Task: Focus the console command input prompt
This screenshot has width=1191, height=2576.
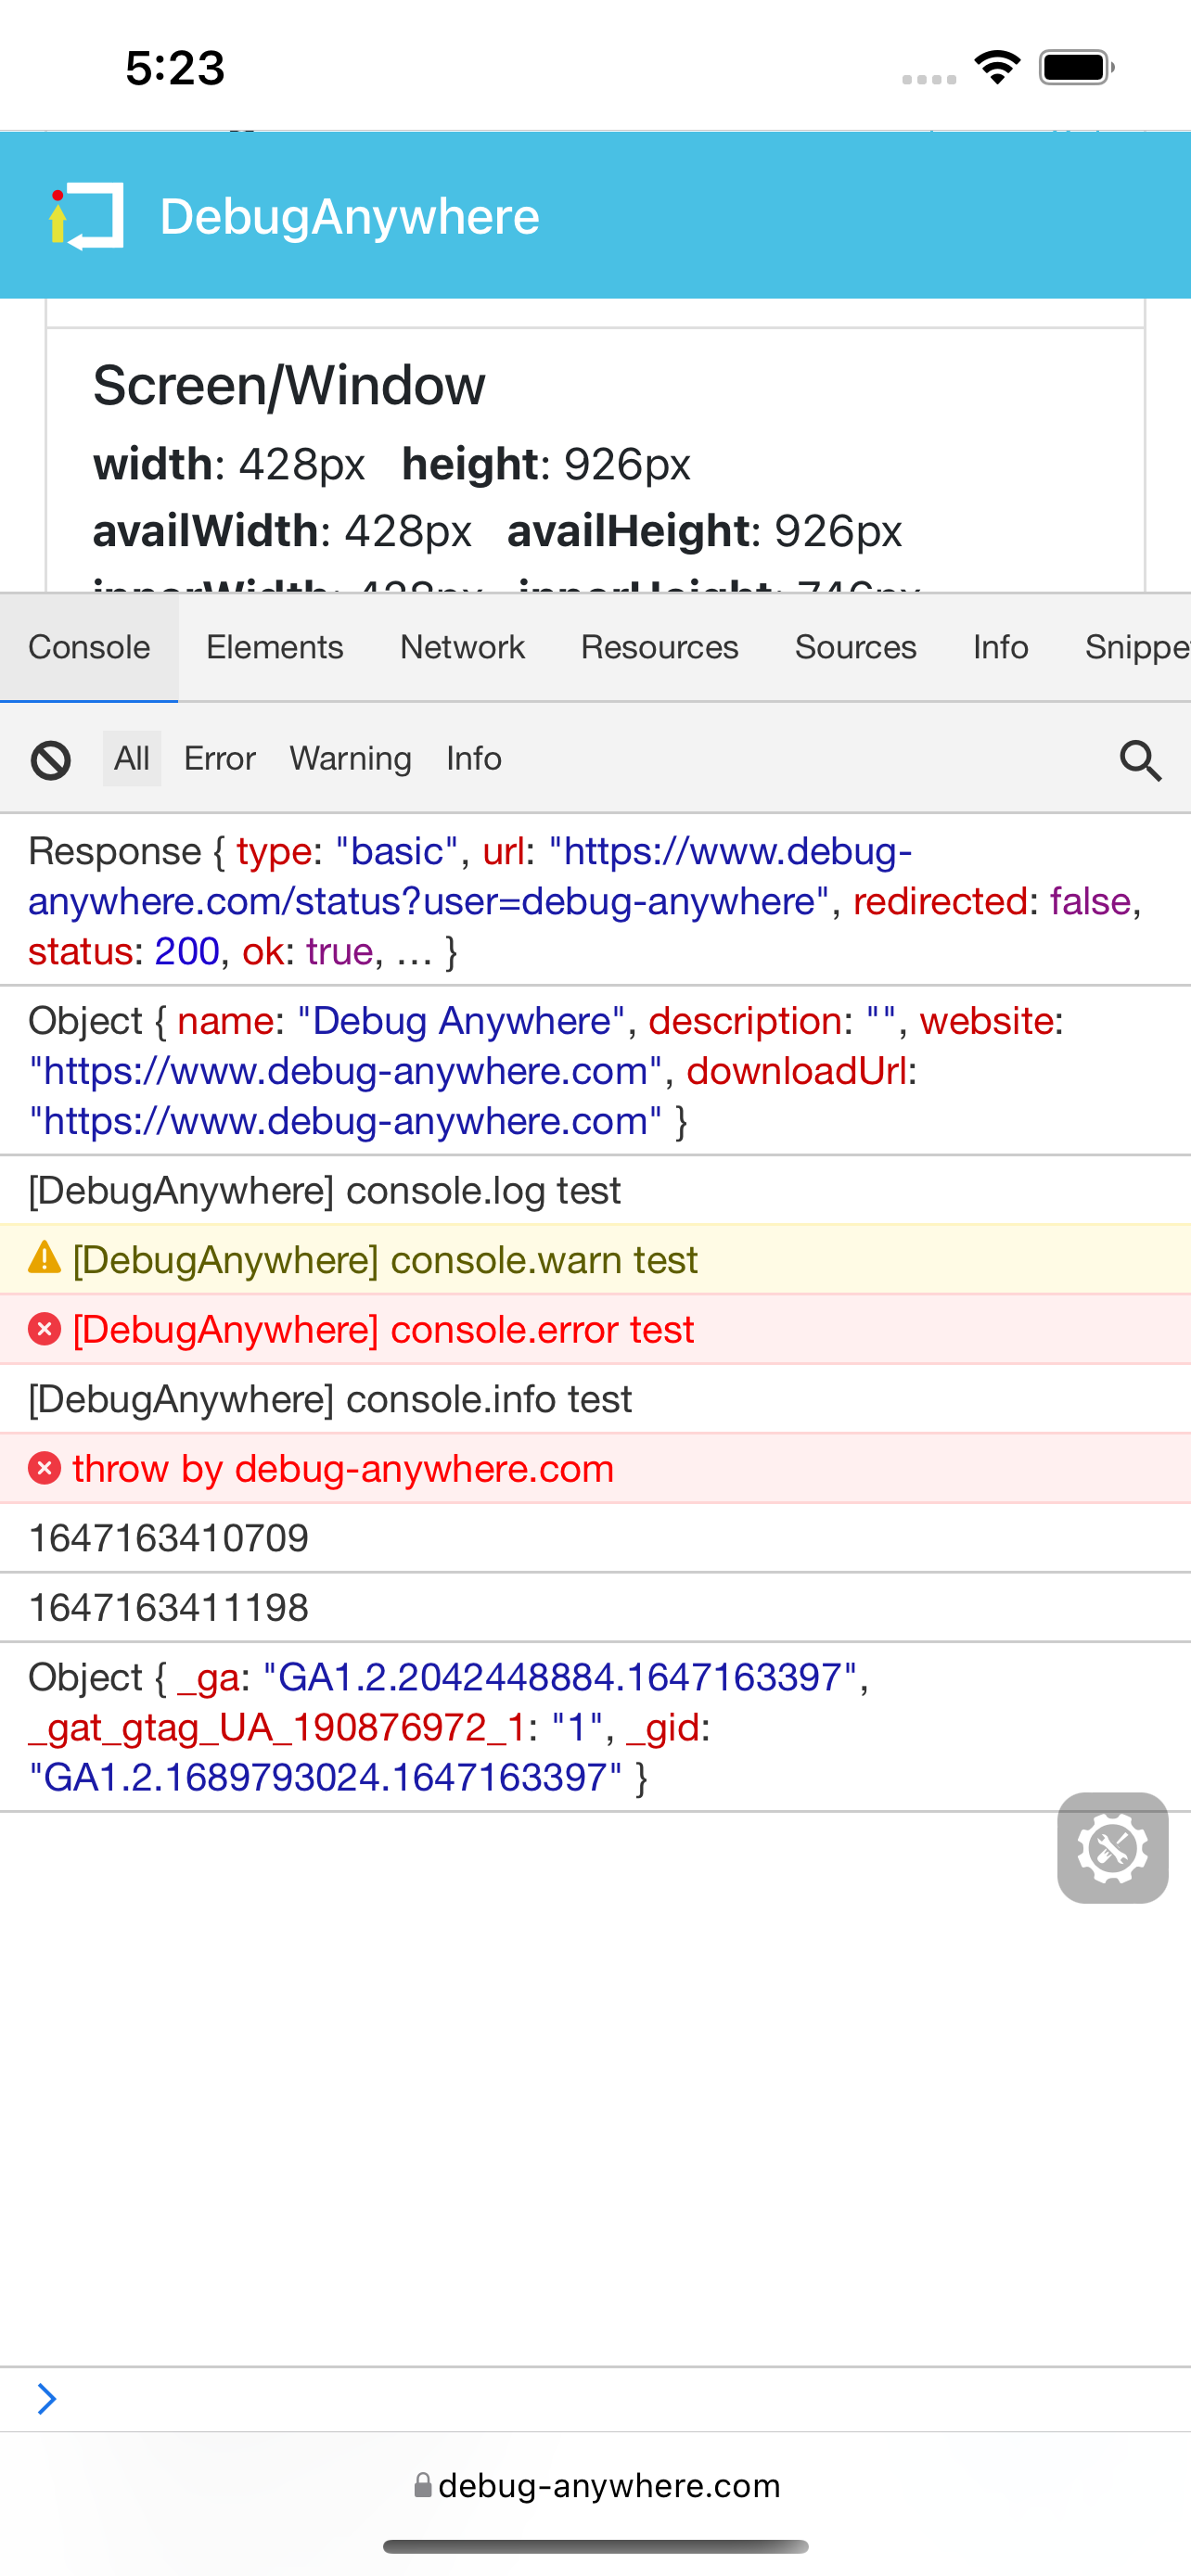Action: click(x=600, y=2399)
